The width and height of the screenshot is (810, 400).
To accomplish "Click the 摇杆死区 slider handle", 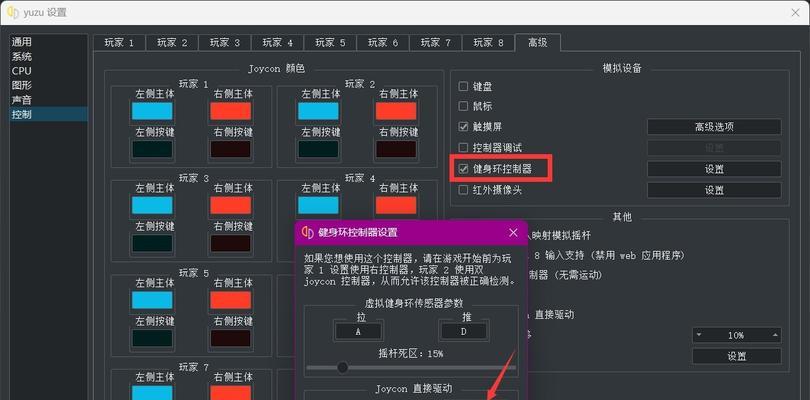I will [x=342, y=367].
